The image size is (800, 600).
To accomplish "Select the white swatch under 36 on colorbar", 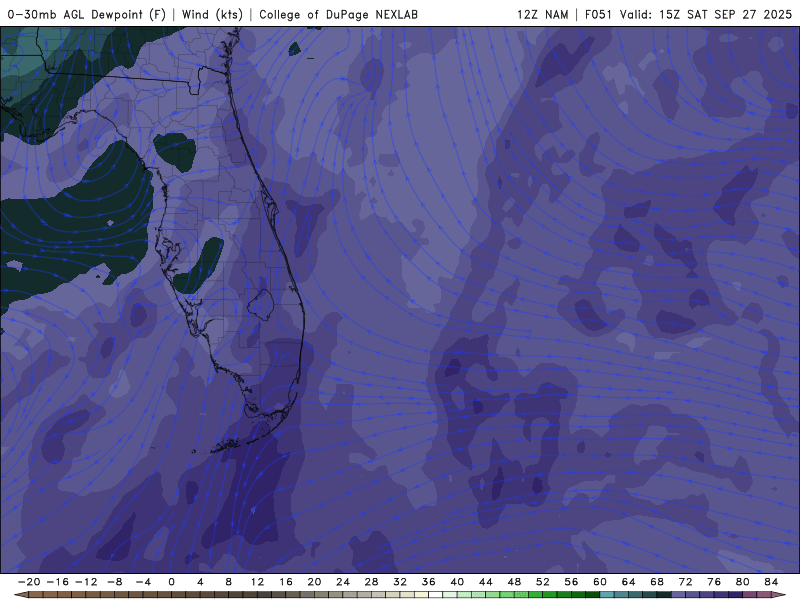I will 435,595.
